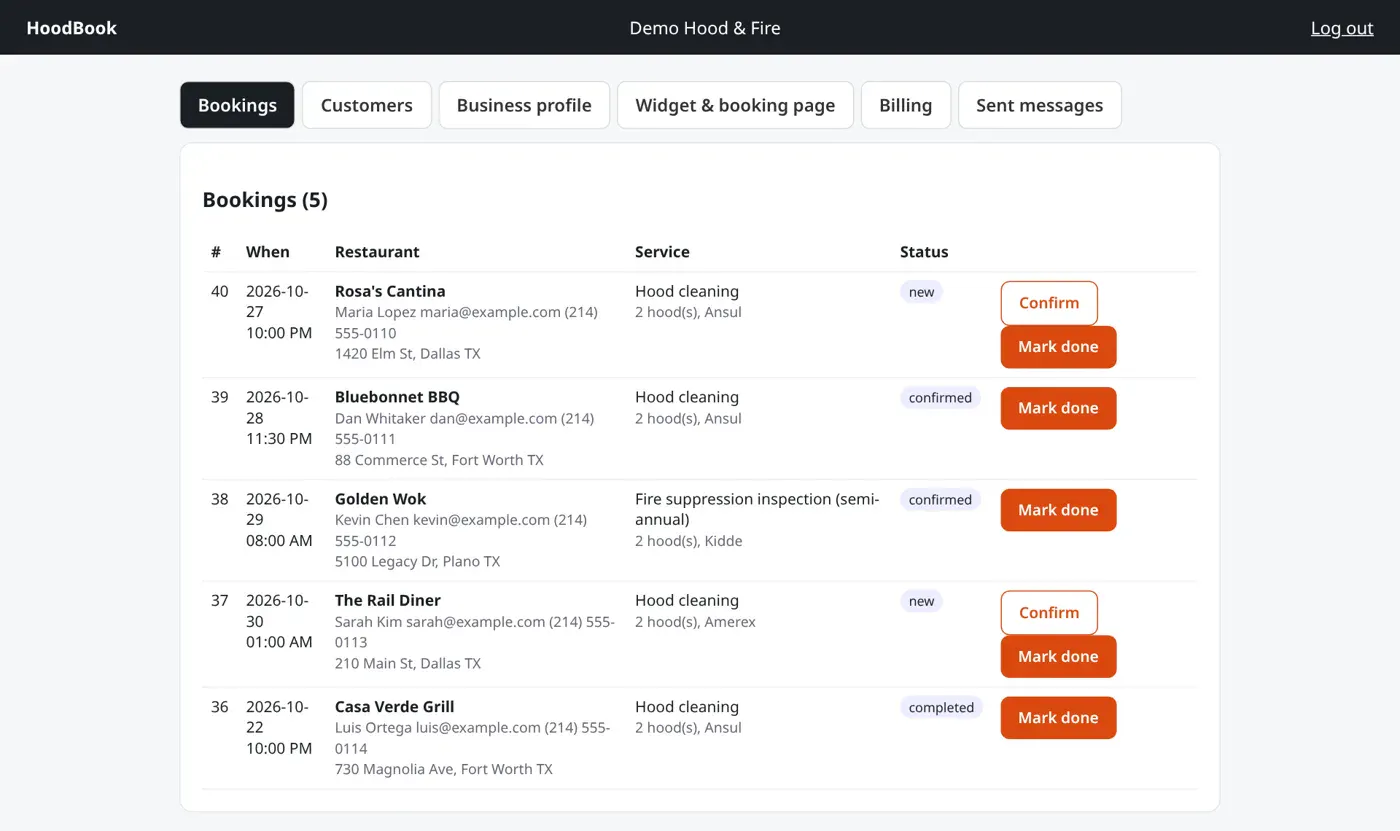Screen dimensions: 1400x831
Task: Confirm The Rail Diner booking
Action: [1049, 613]
